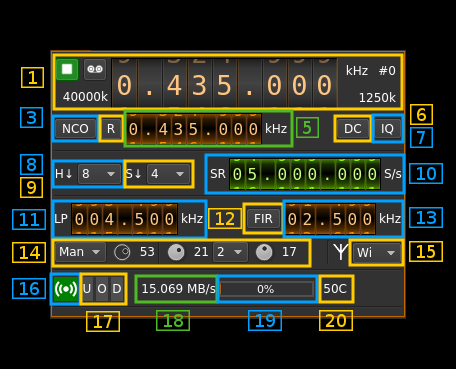Click the antenna icon beside Wi dropdown
This screenshot has width=456, height=369.
341,252
